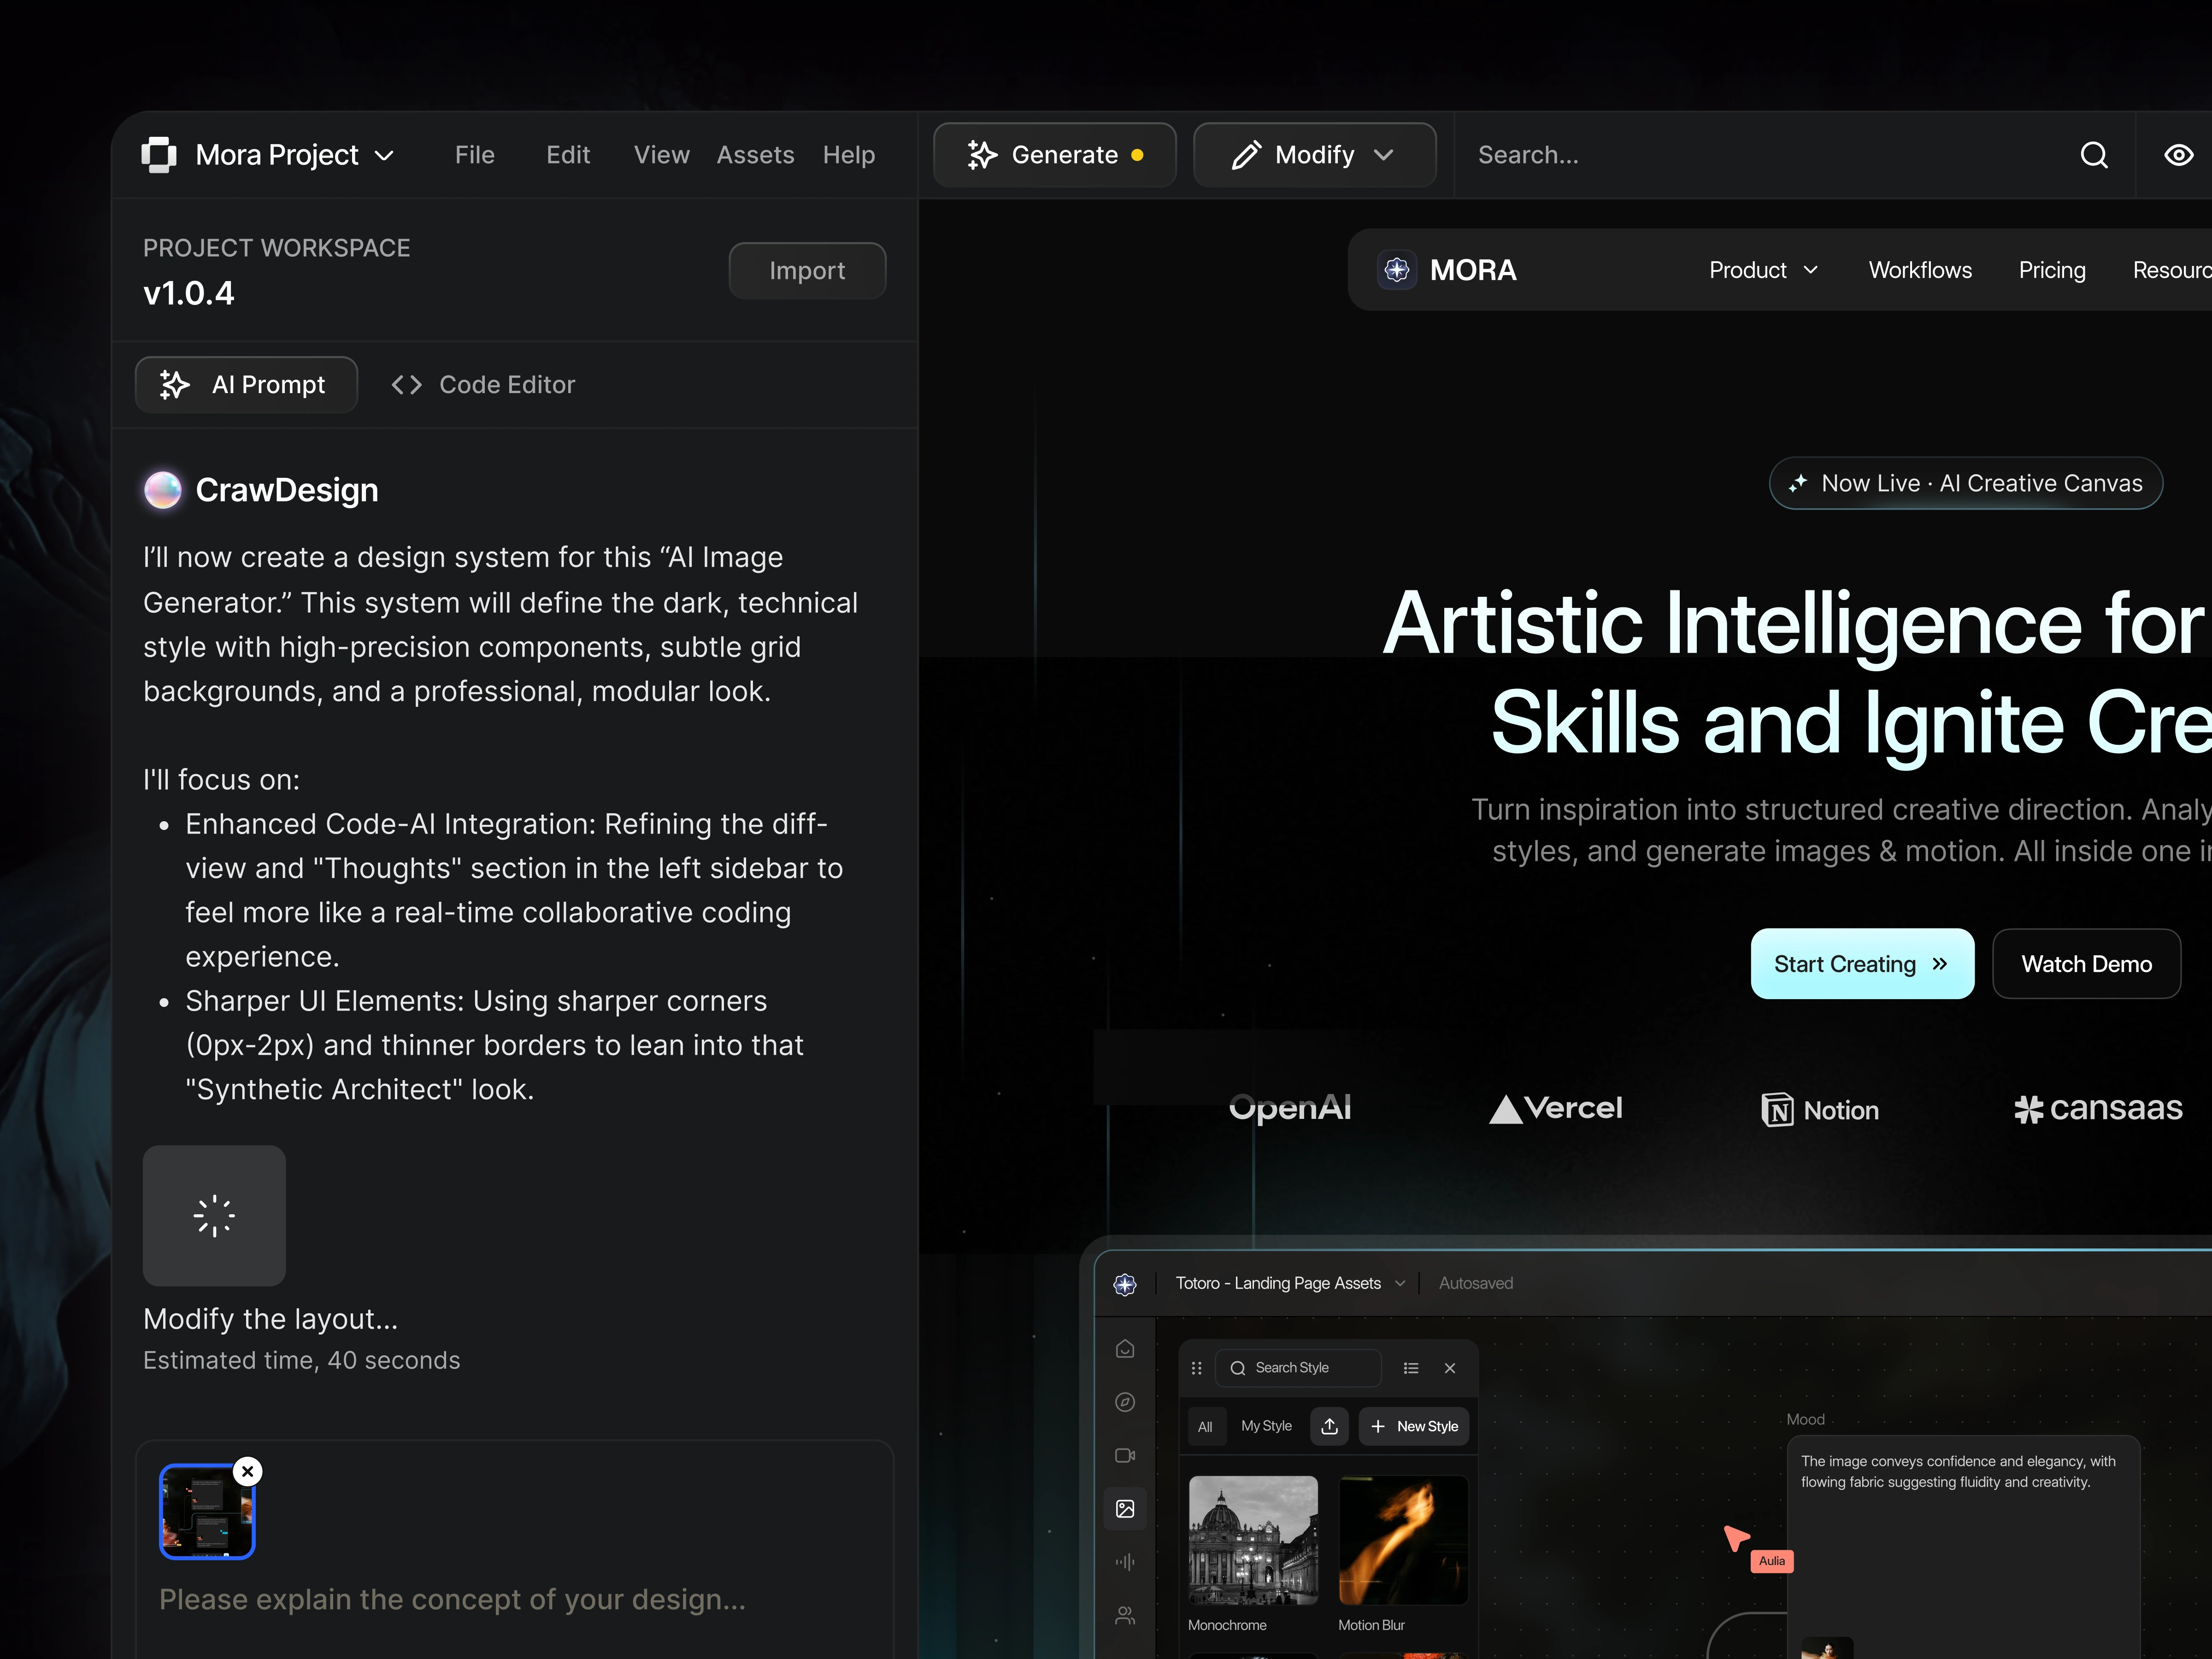Click the compass explore sidebar icon
2212x1659 pixels.
coord(1125,1402)
